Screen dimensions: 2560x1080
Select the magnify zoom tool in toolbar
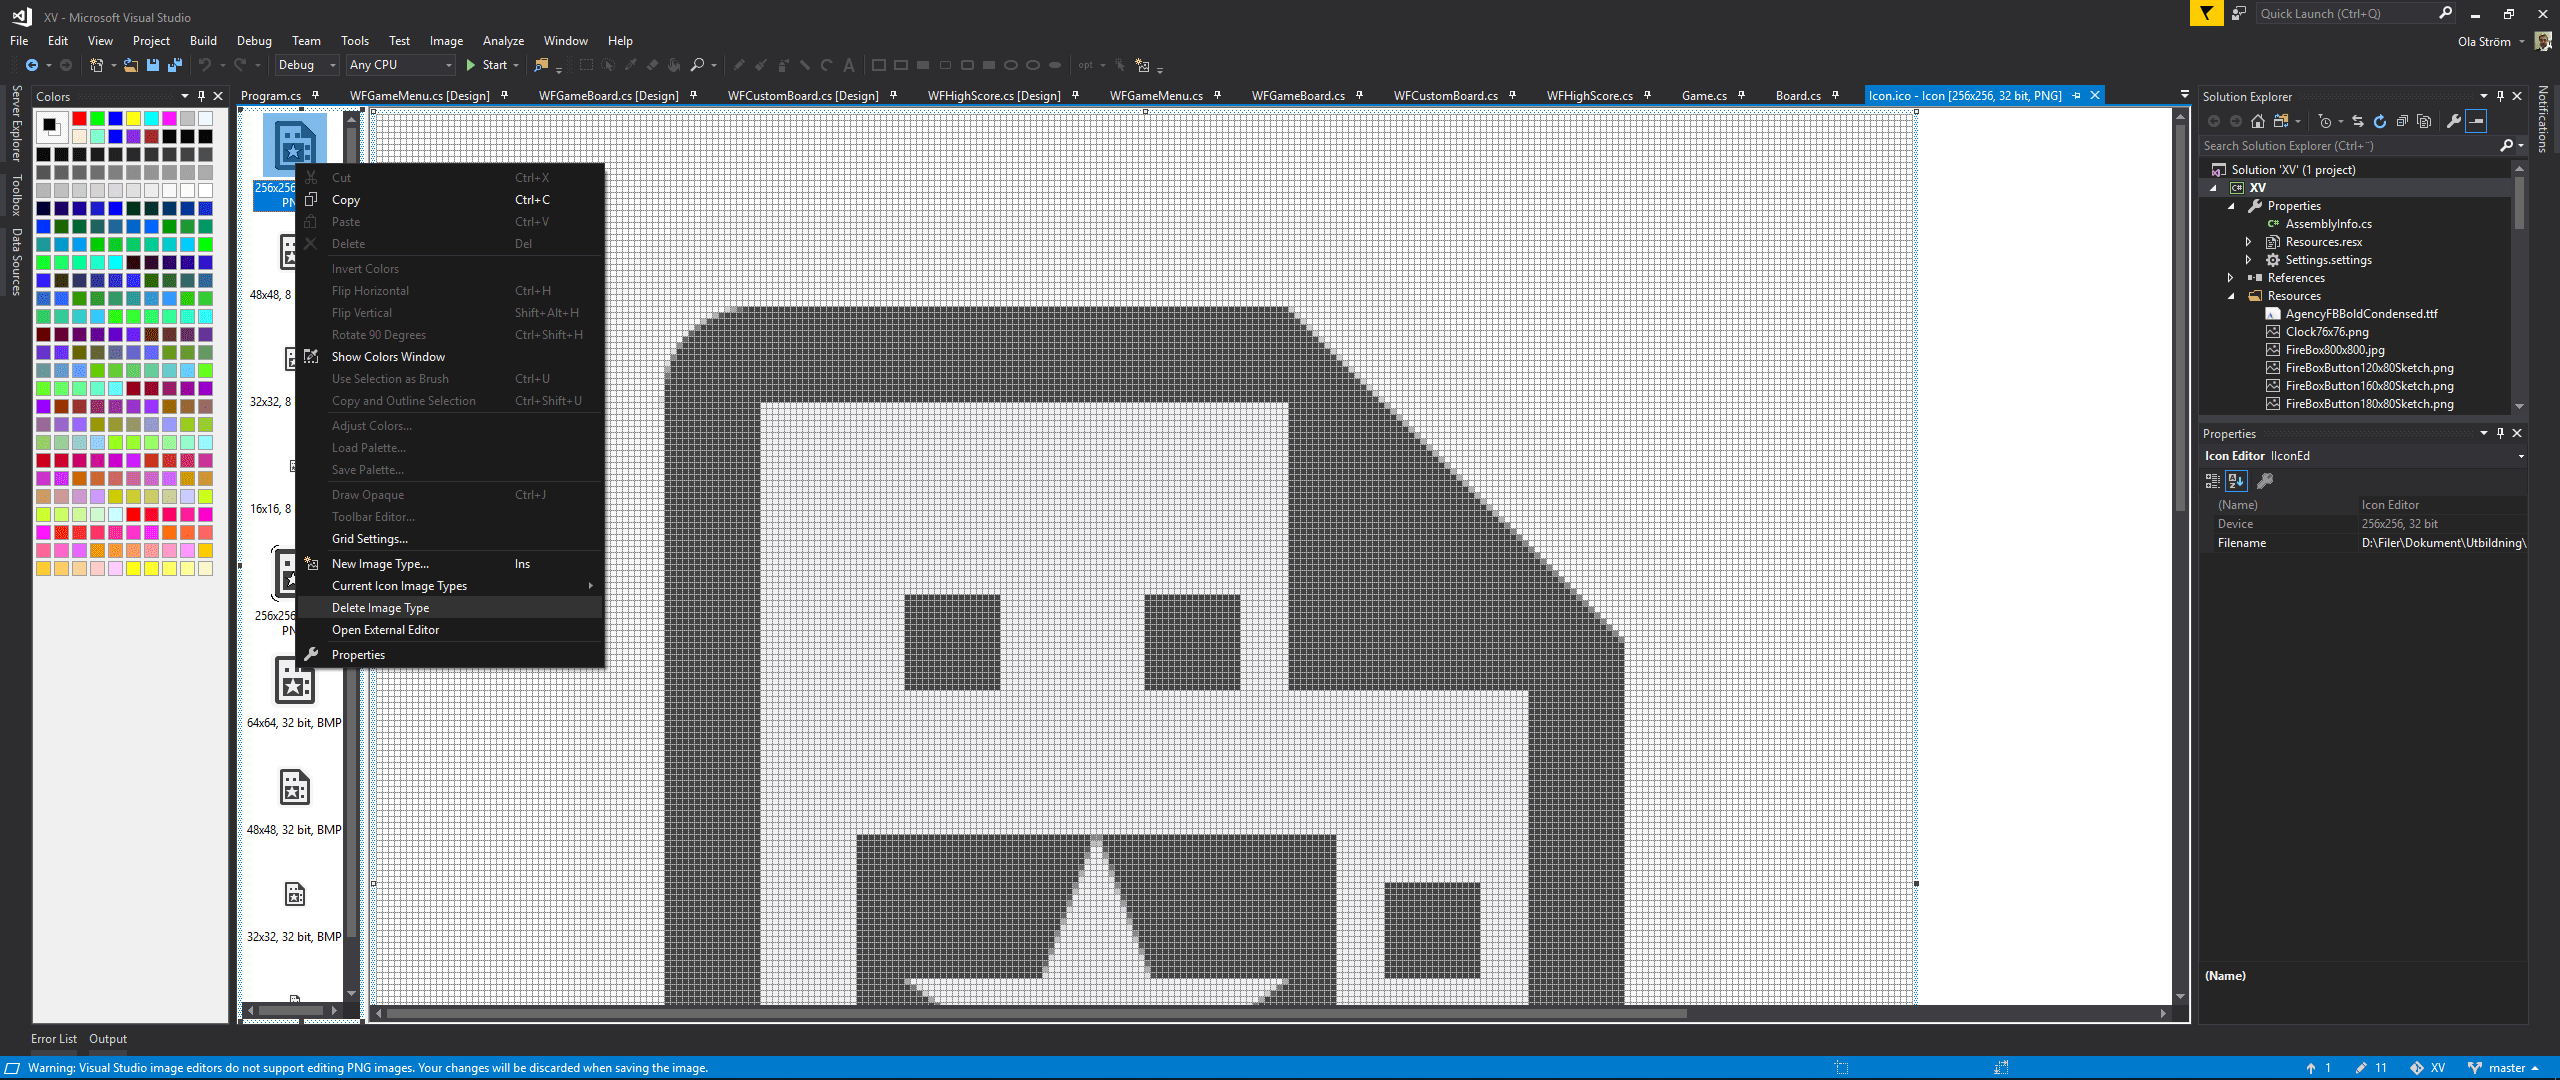tap(697, 65)
